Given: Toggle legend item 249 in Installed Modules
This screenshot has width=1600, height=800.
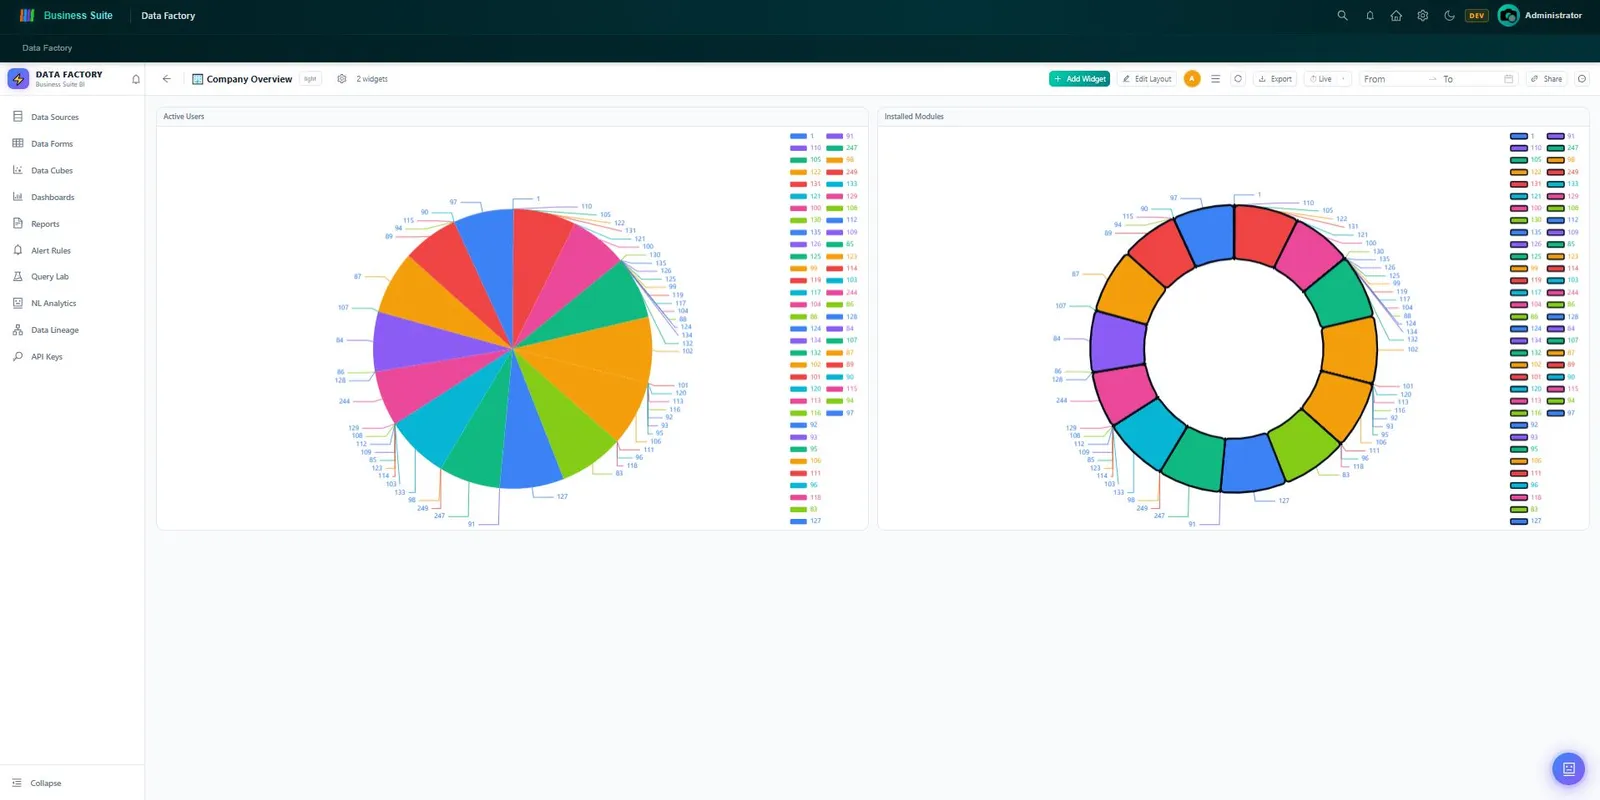Looking at the screenshot, I should pos(1562,172).
